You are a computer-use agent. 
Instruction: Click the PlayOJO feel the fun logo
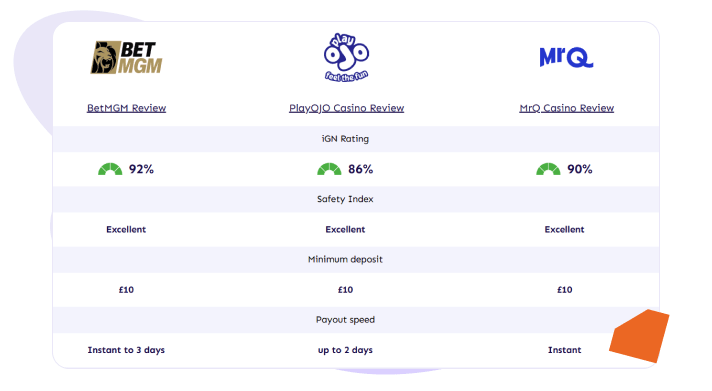(x=346, y=58)
